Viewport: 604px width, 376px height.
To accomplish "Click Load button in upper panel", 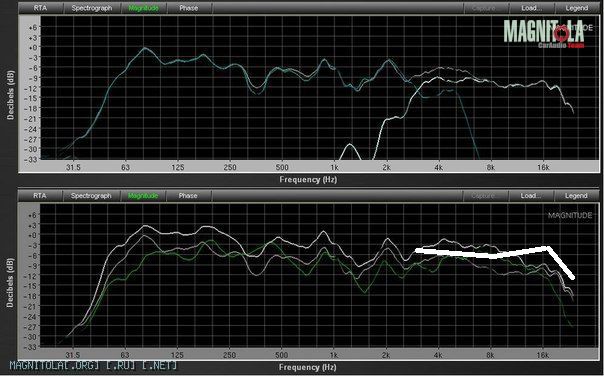I will pos(532,8).
